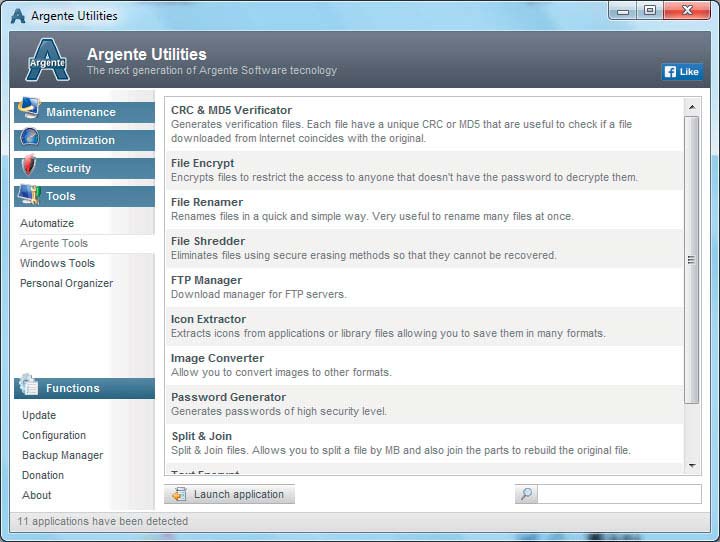Open the Functions section header
The height and width of the screenshot is (542, 720).
coord(84,388)
